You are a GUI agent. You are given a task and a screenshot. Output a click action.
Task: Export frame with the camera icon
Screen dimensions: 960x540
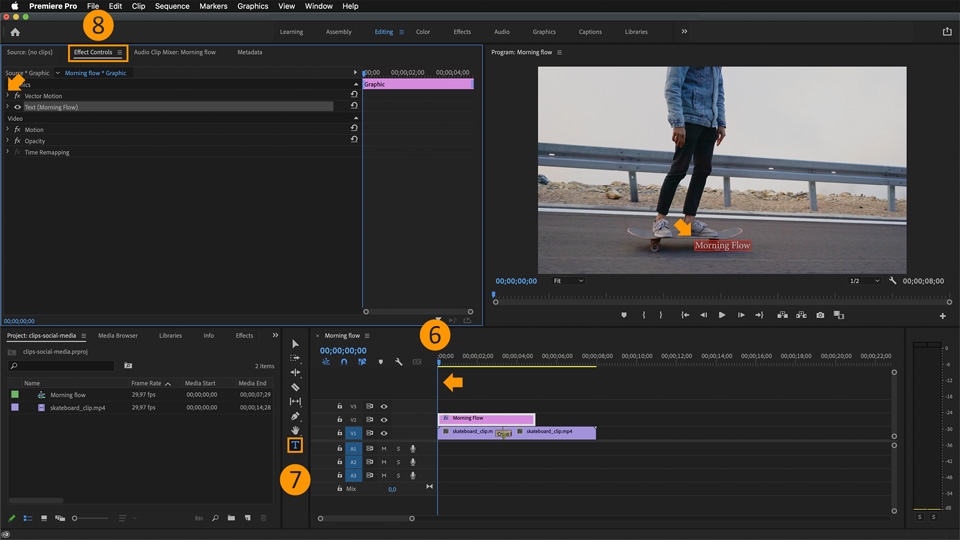point(820,315)
